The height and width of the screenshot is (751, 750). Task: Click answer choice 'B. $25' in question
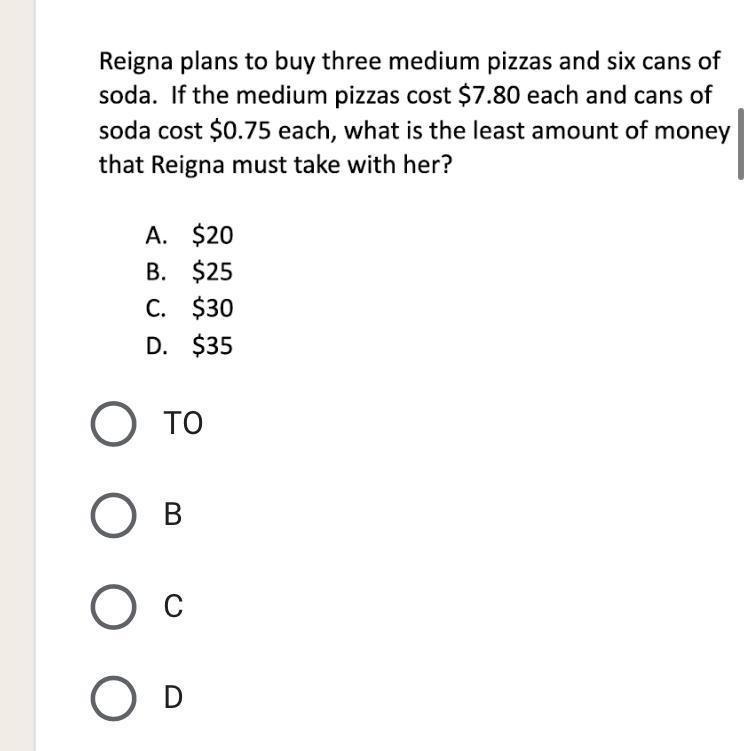[x=189, y=272]
